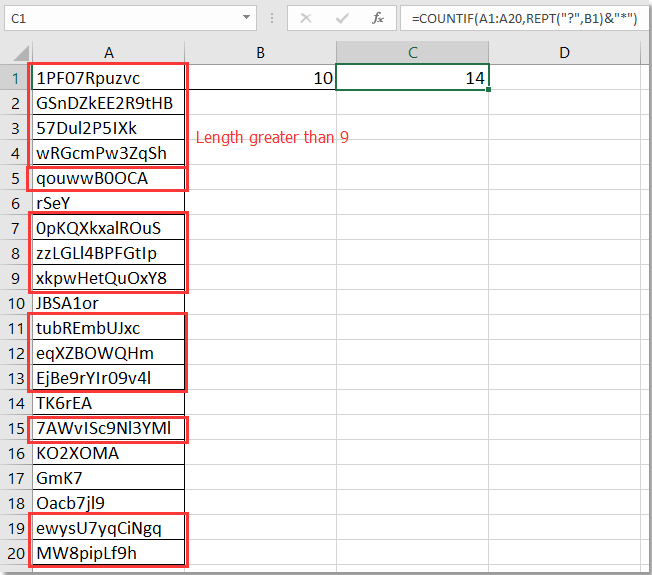Click the Select All corner triangle
Screen dimensions: 652x575
pos(15,52)
